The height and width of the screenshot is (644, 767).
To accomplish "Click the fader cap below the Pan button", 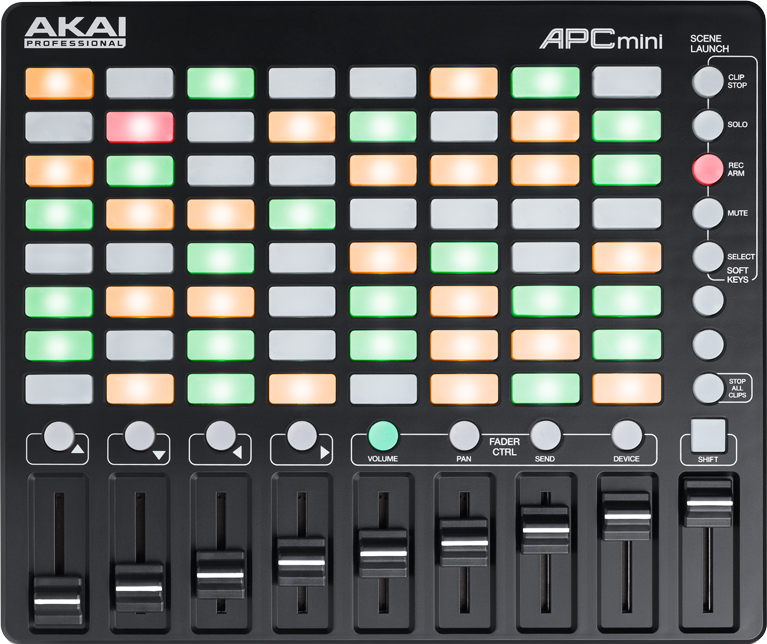I will coord(464,543).
